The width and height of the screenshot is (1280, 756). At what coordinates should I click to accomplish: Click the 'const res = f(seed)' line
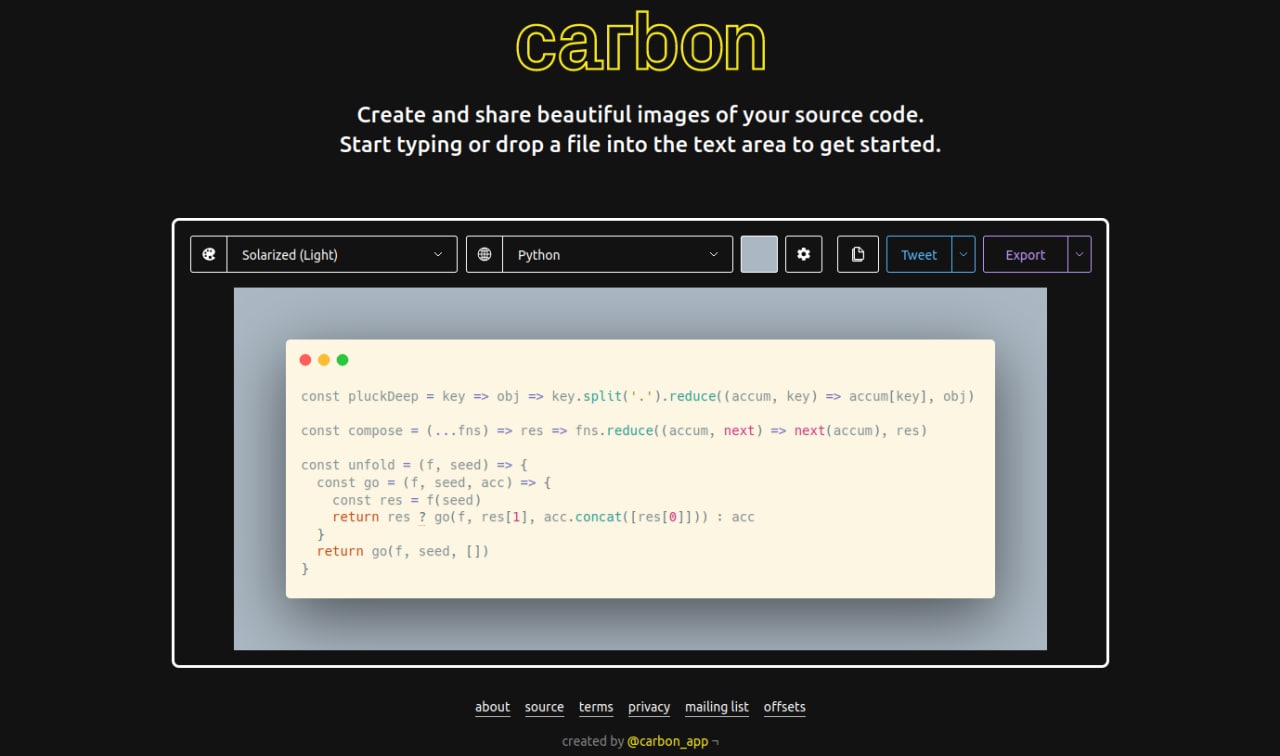(407, 500)
